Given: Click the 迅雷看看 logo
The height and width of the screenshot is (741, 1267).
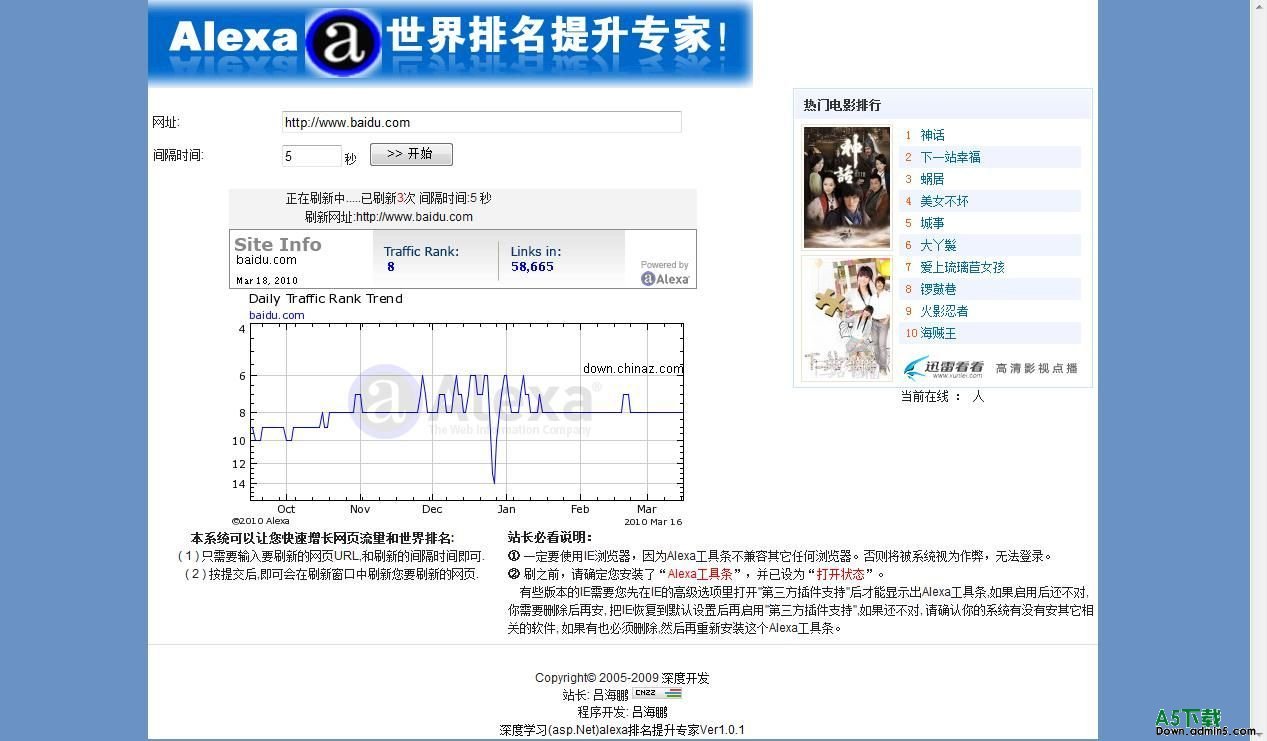Looking at the screenshot, I should tap(944, 368).
